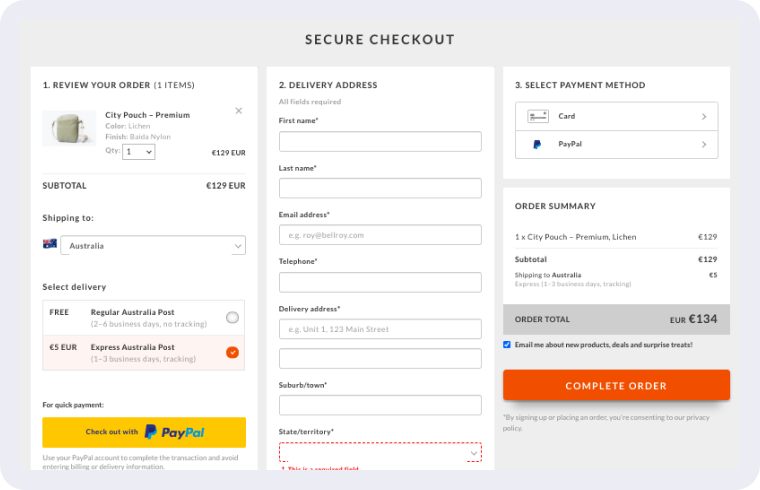
Task: Select Express Australia Post delivery
Action: pos(232,352)
